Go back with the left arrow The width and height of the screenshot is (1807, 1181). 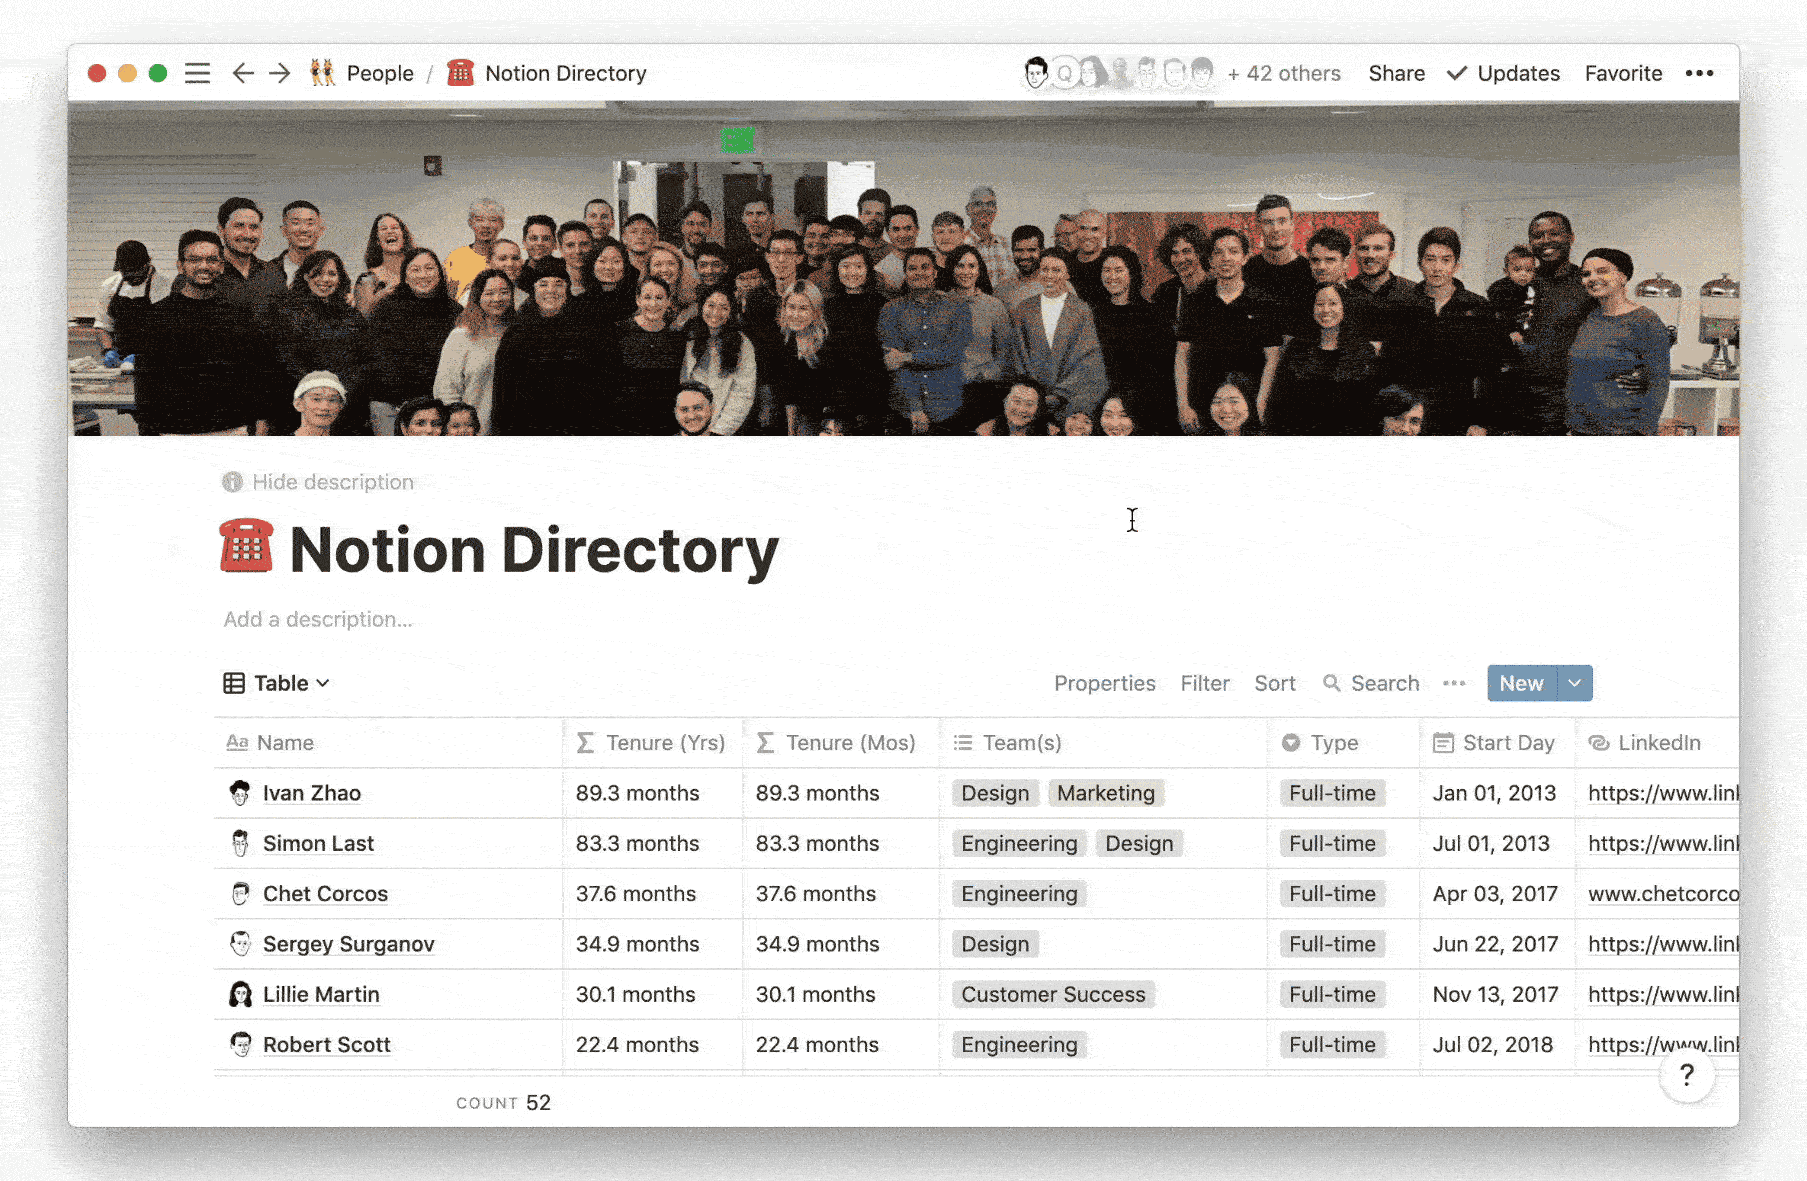(x=243, y=73)
